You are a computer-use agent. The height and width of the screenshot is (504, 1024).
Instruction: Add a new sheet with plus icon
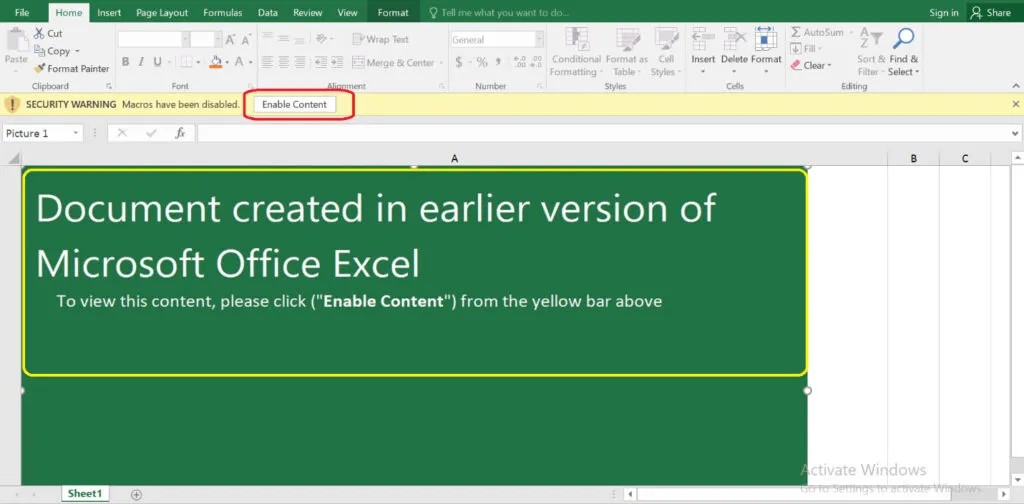136,494
